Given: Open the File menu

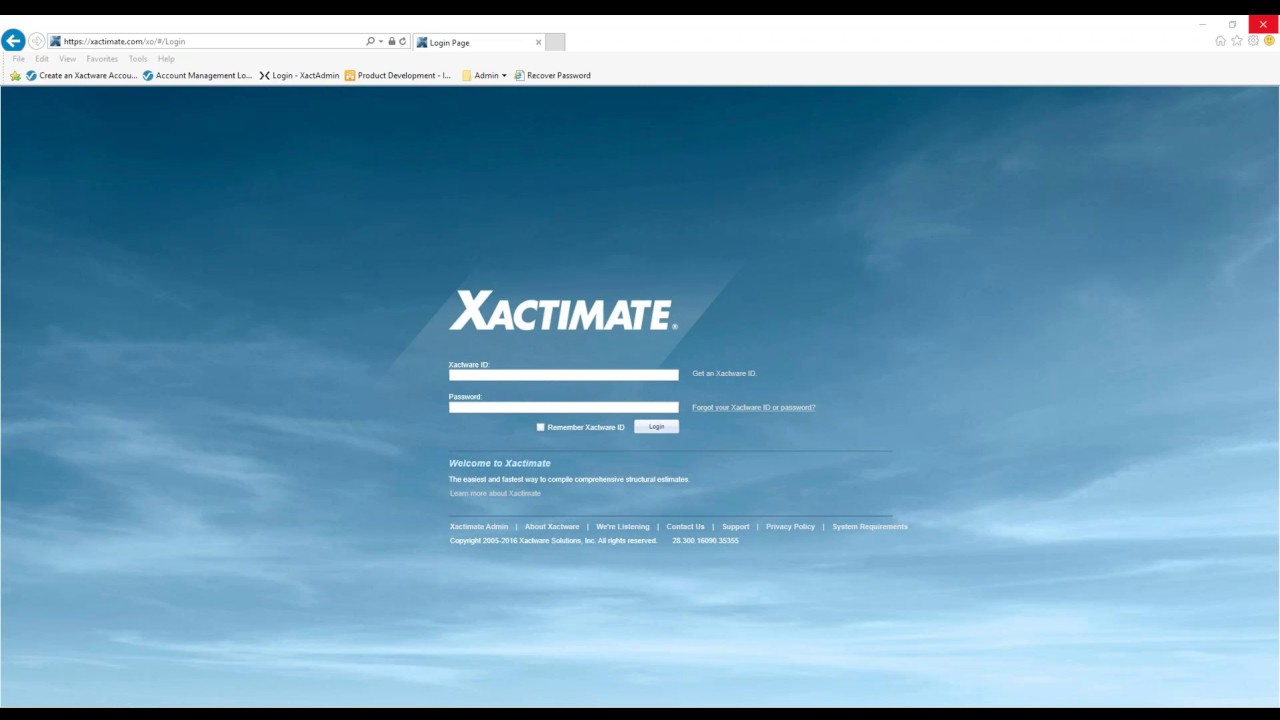Looking at the screenshot, I should (18, 59).
